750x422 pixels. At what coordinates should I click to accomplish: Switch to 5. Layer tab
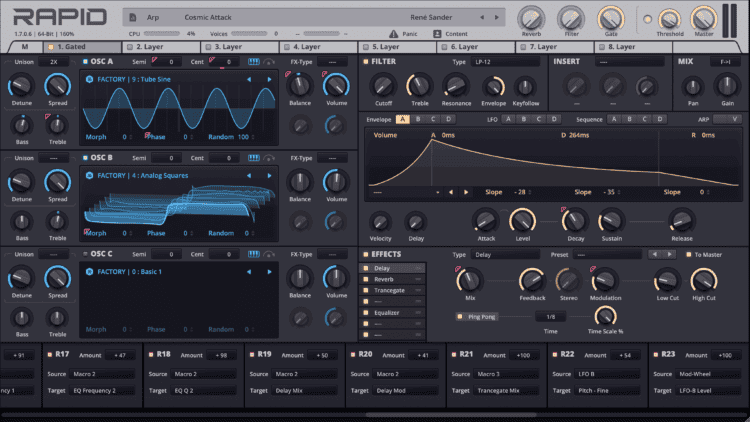(x=397, y=47)
